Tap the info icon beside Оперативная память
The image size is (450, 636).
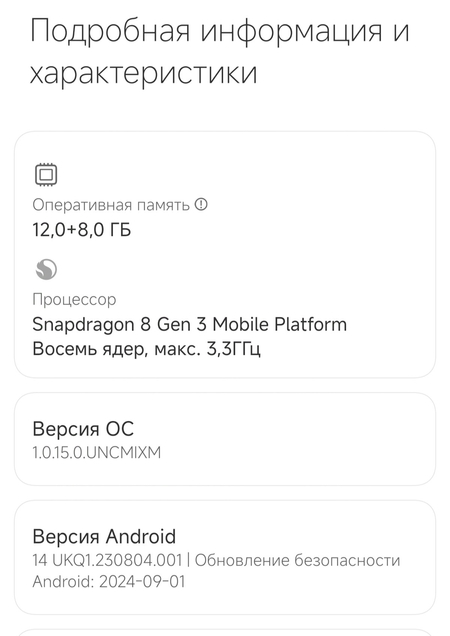[x=201, y=204]
